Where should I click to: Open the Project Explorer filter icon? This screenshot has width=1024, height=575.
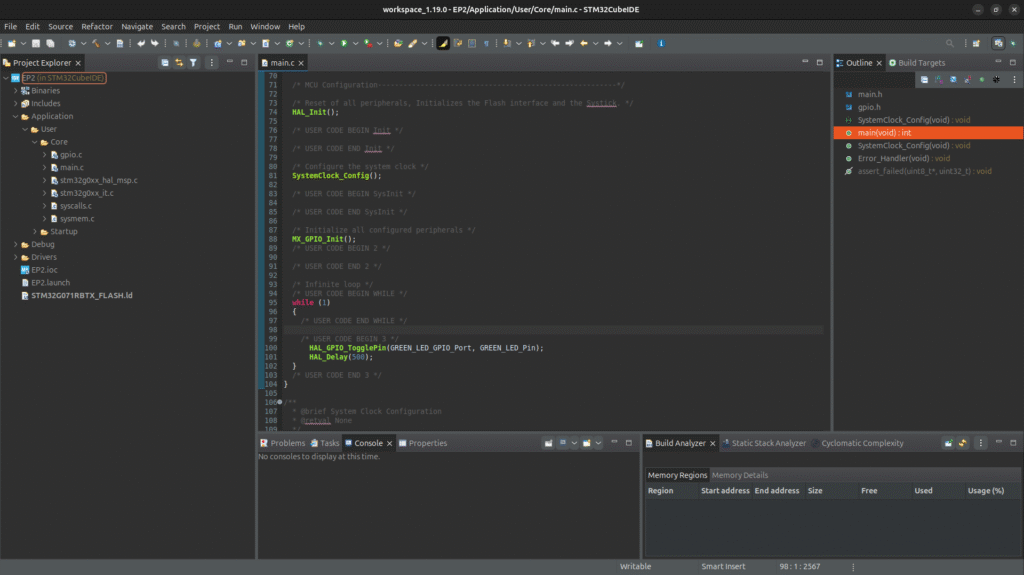[194, 63]
